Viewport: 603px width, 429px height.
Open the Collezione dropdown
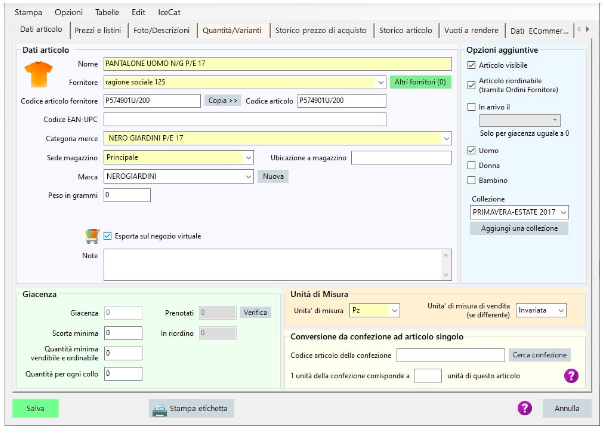[x=563, y=212]
